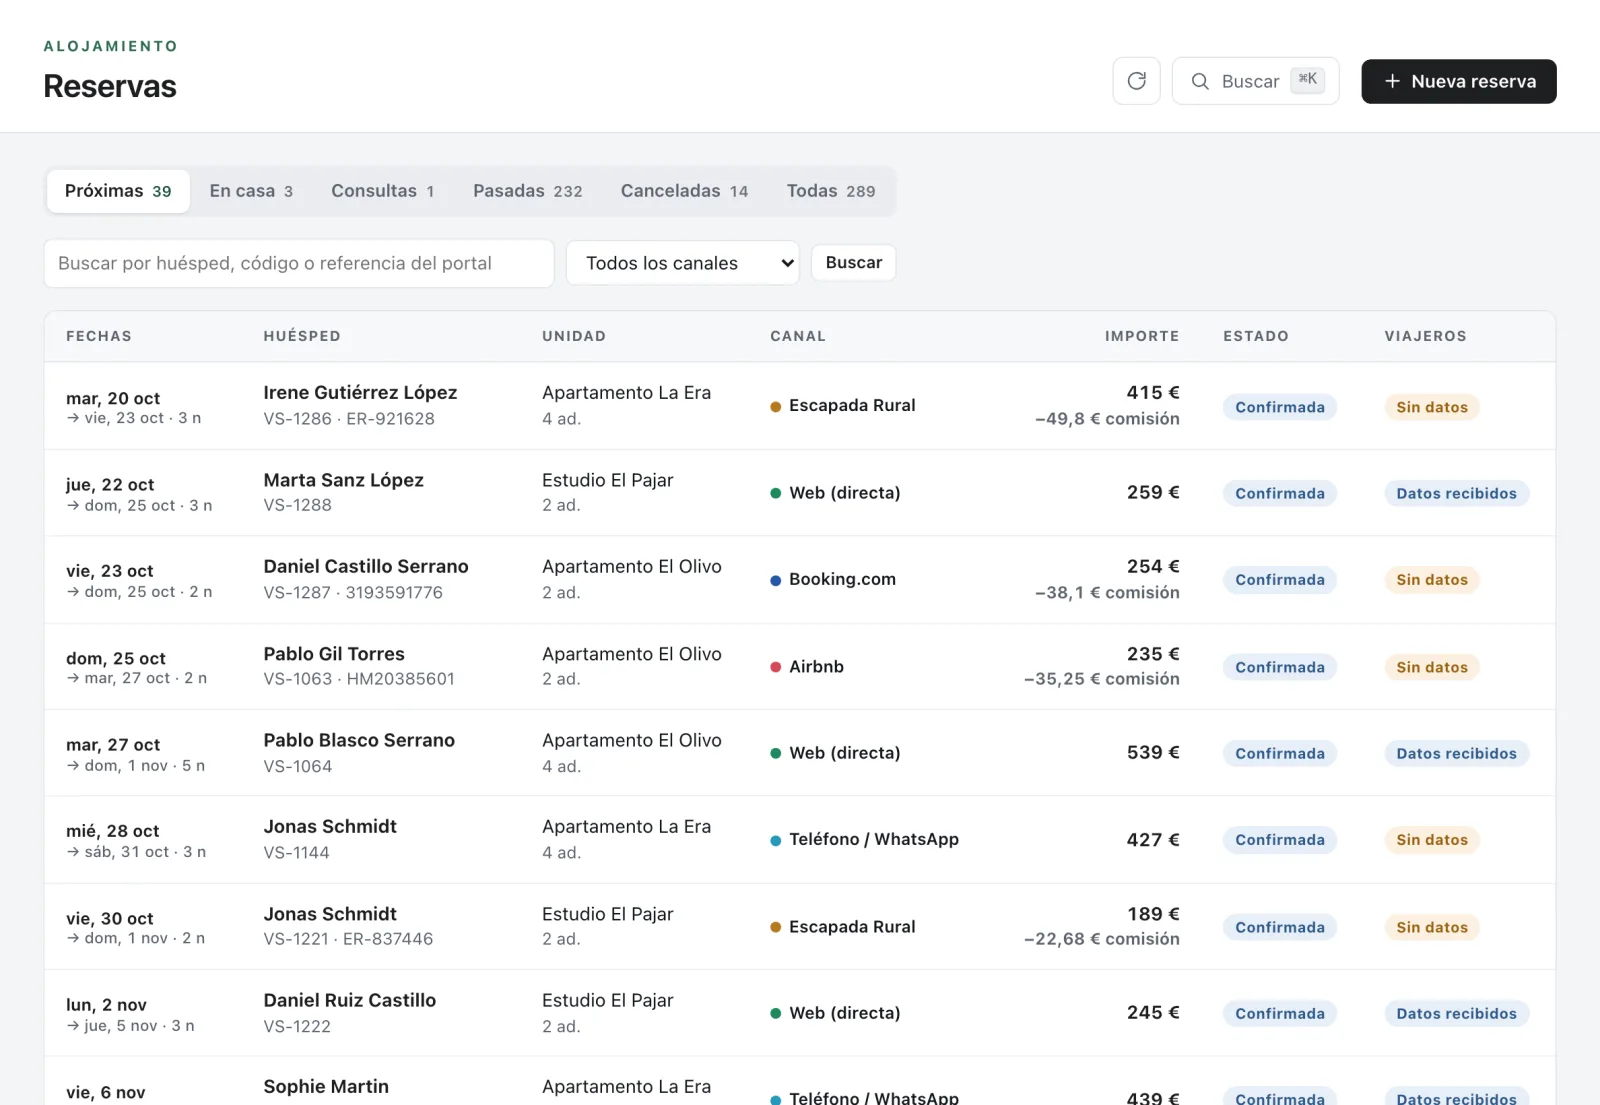Click the FECHAS column header
The height and width of the screenshot is (1105, 1600).
(x=99, y=336)
